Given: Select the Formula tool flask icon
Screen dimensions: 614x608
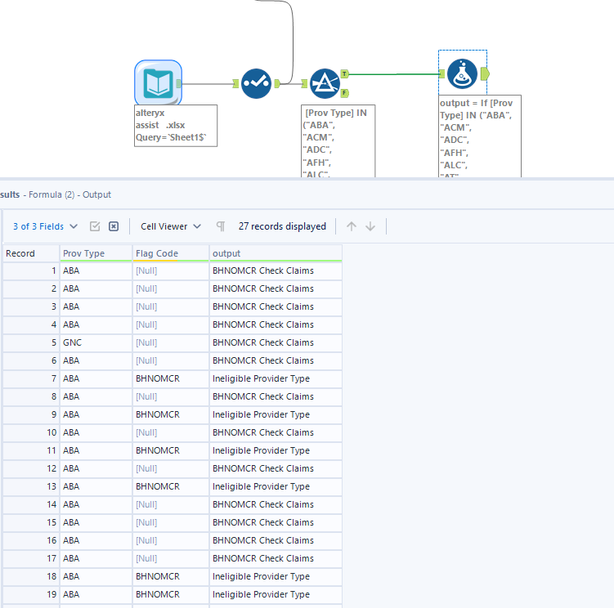Looking at the screenshot, I should click(x=462, y=74).
